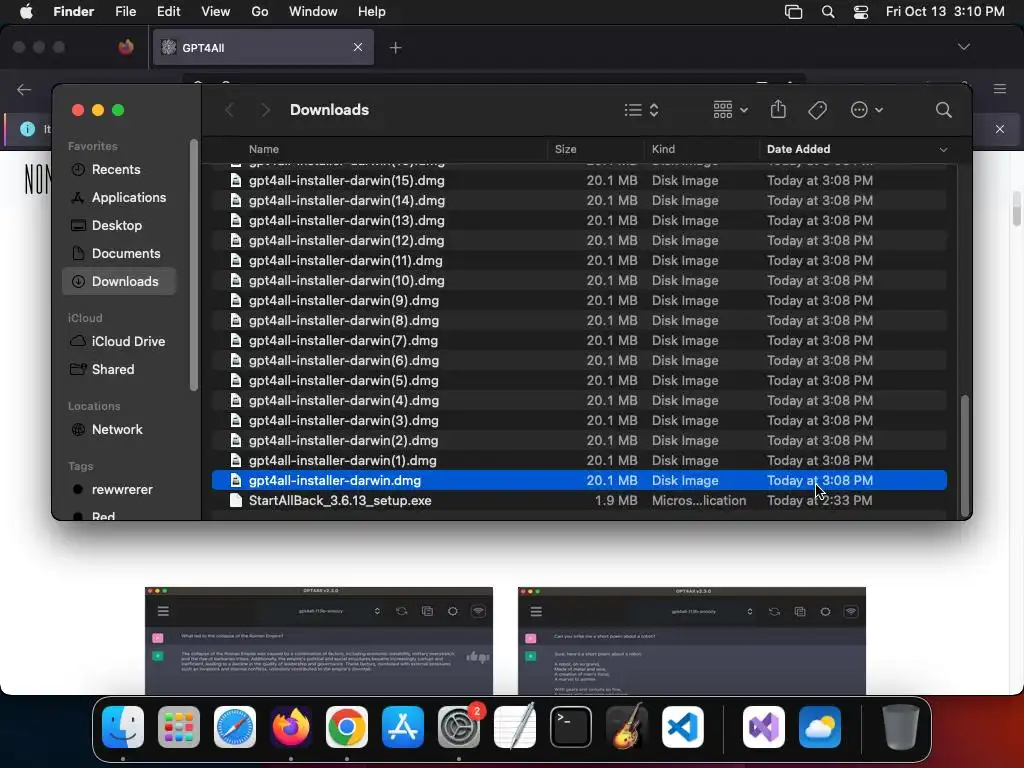Select StartAllBack_3.6.13_setup.exe file
Screen dimensions: 1024x768
(x=579, y=501)
